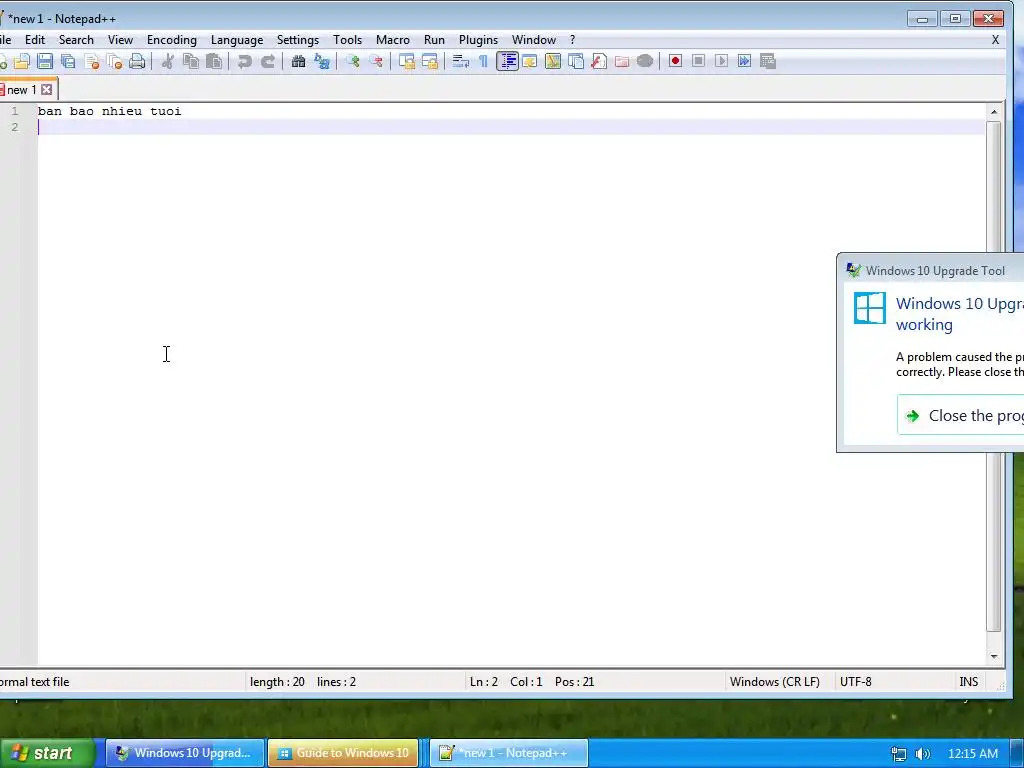Toggle synchronized horizontal scrolling icon
Image resolution: width=1024 pixels, height=768 pixels.
coord(430,61)
